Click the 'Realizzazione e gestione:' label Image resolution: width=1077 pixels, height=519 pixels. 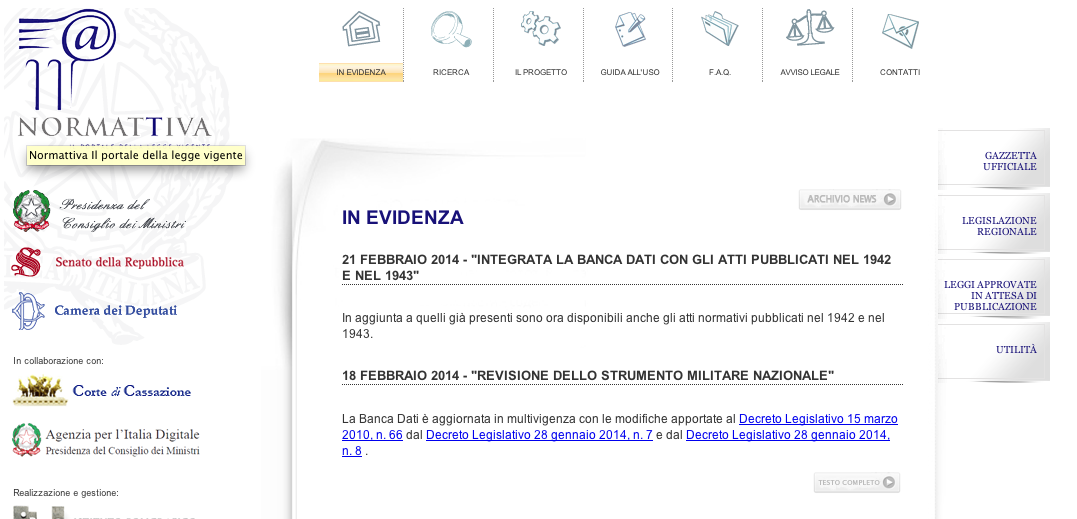point(66,493)
